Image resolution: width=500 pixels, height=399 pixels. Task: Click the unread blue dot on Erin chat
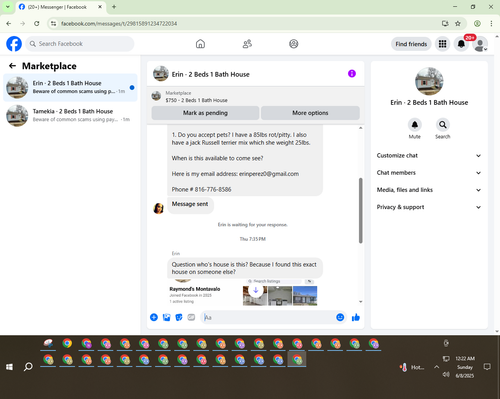point(132,88)
